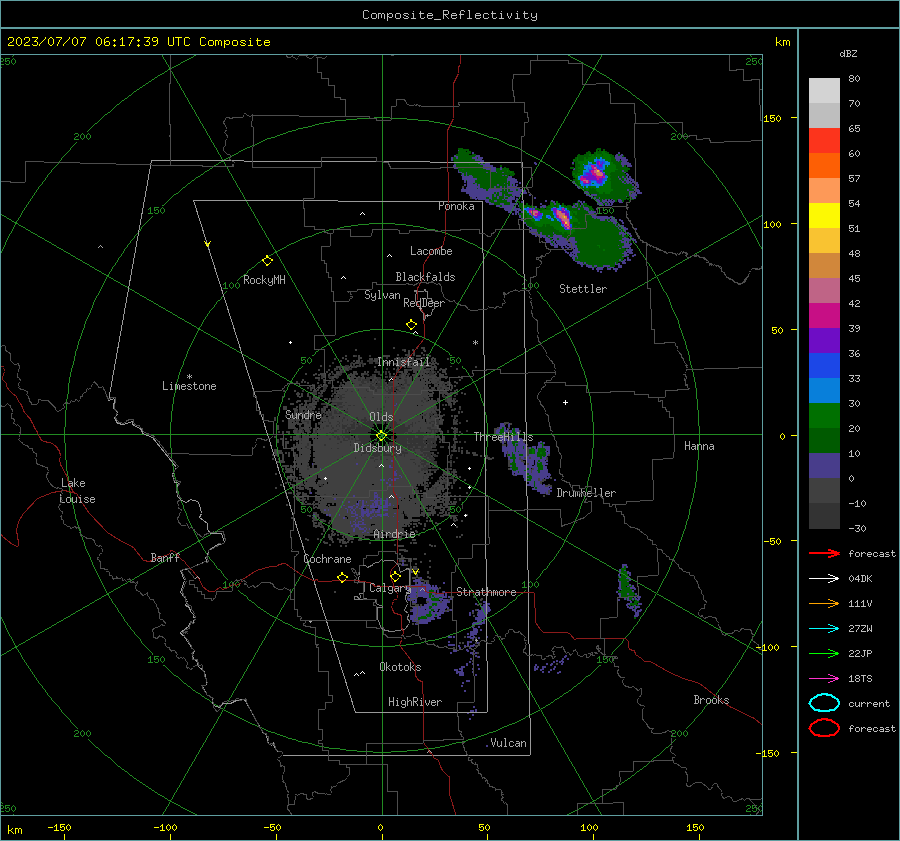Select the white 04DK arrow in legend

point(824,579)
